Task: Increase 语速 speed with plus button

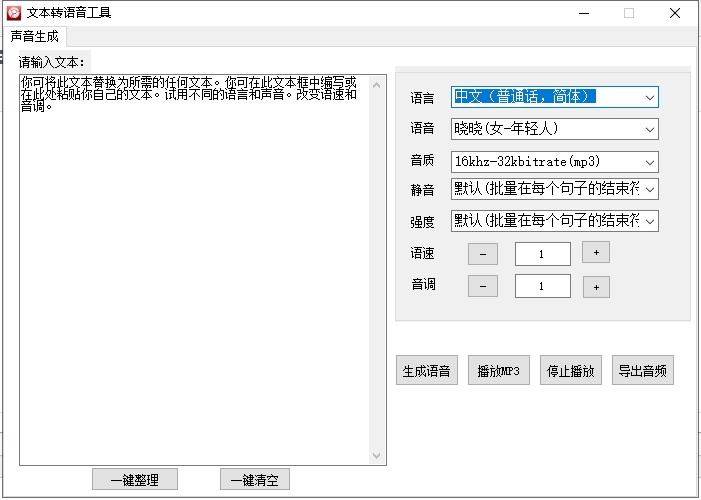Action: coord(595,254)
